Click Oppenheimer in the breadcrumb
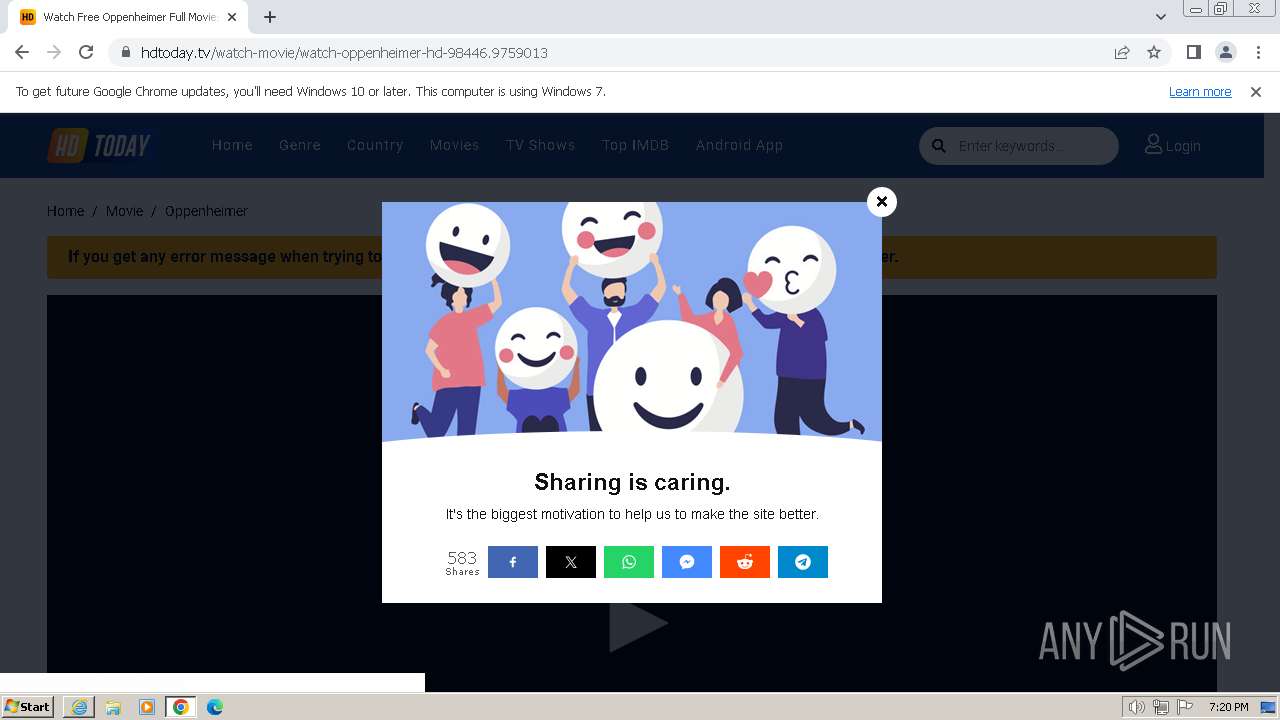Viewport: 1280px width, 720px height. (206, 211)
